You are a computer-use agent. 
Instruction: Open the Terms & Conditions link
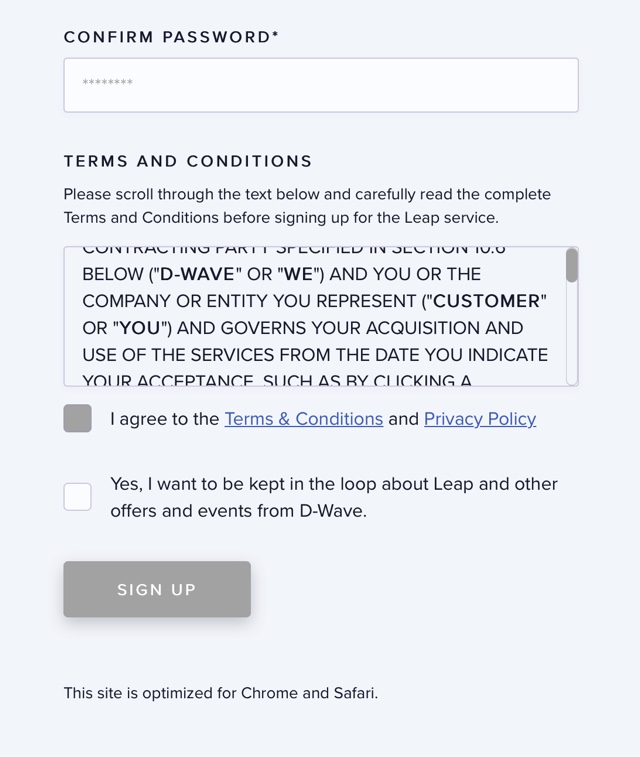click(303, 419)
